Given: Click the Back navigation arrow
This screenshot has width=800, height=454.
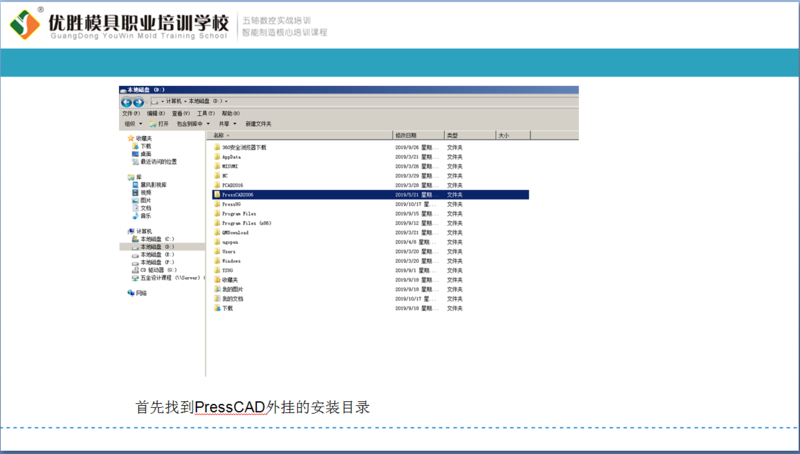Looking at the screenshot, I should 126,102.
